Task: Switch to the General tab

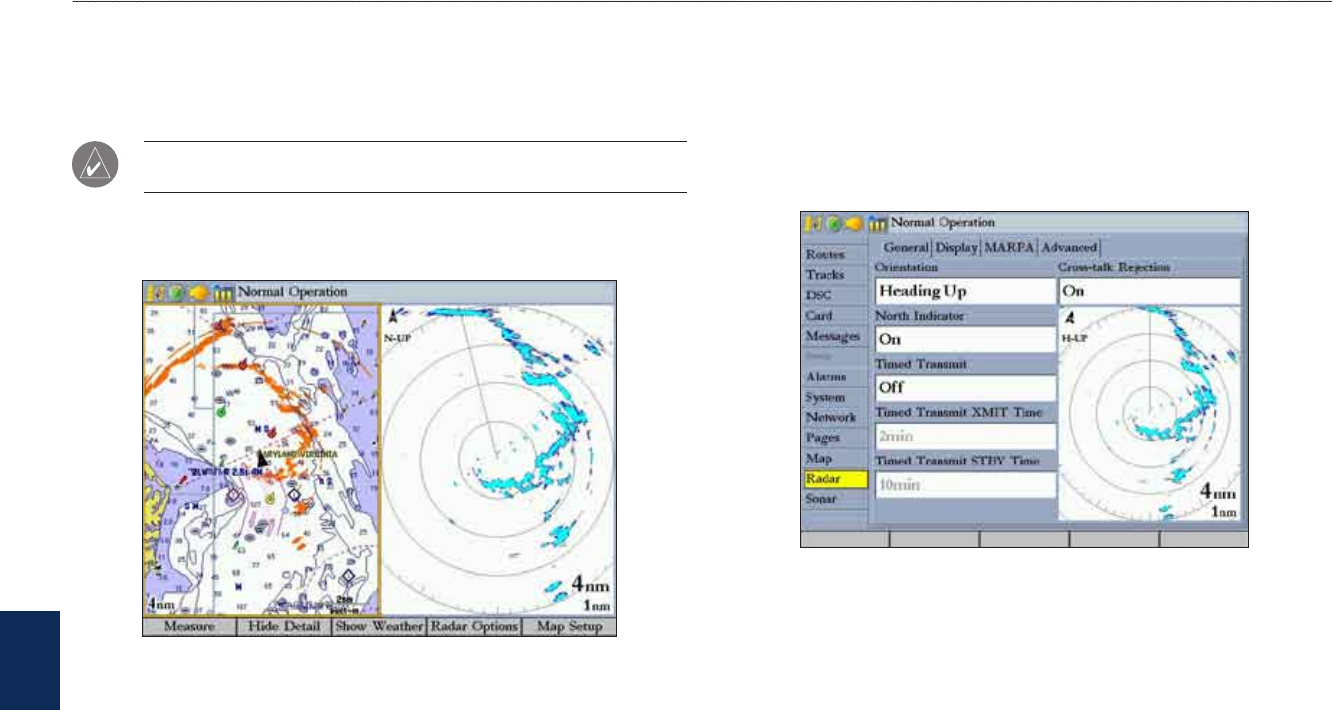Action: 906,247
